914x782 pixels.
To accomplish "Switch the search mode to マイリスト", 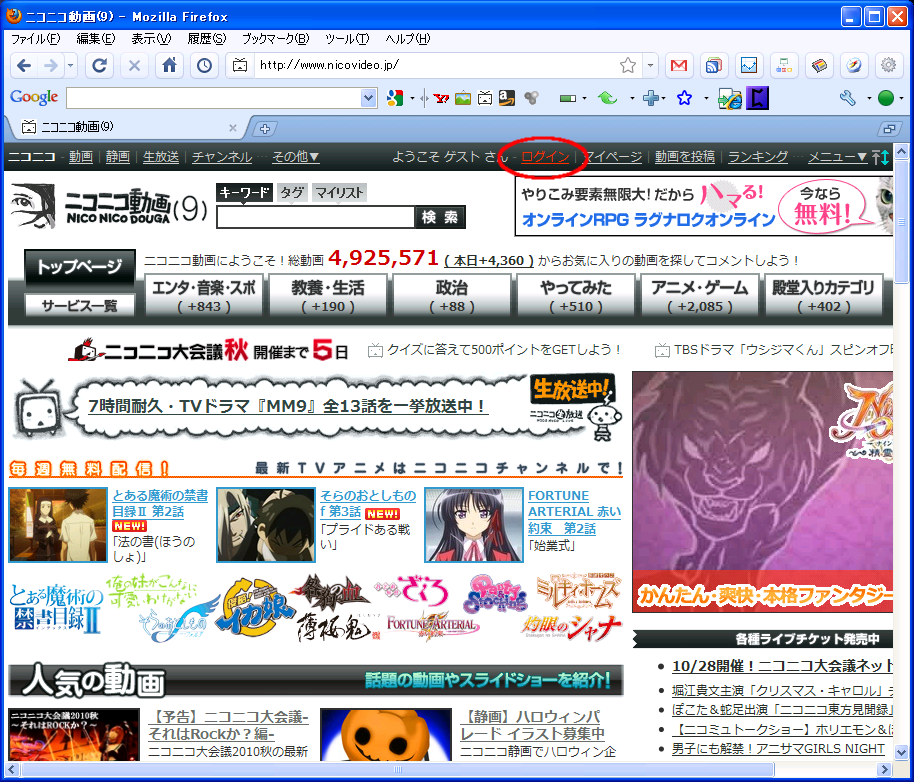I will tap(339, 192).
